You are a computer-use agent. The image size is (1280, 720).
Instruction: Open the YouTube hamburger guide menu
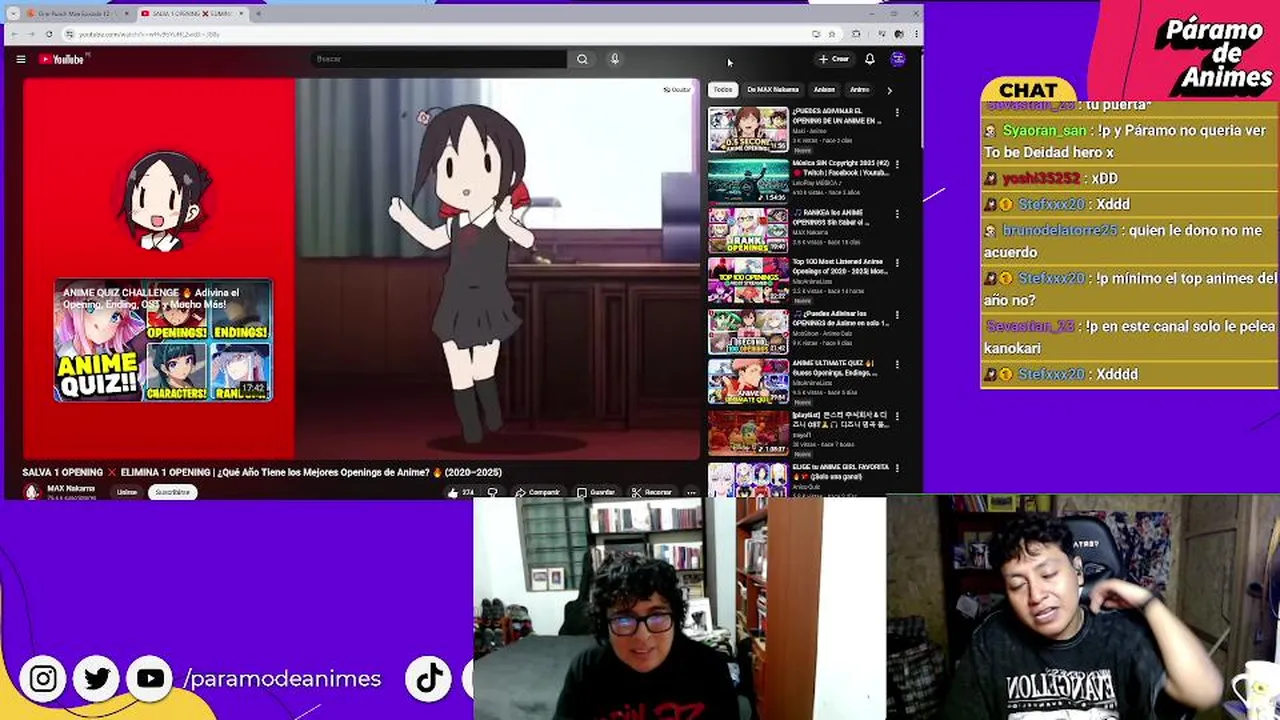pyautogui.click(x=20, y=59)
